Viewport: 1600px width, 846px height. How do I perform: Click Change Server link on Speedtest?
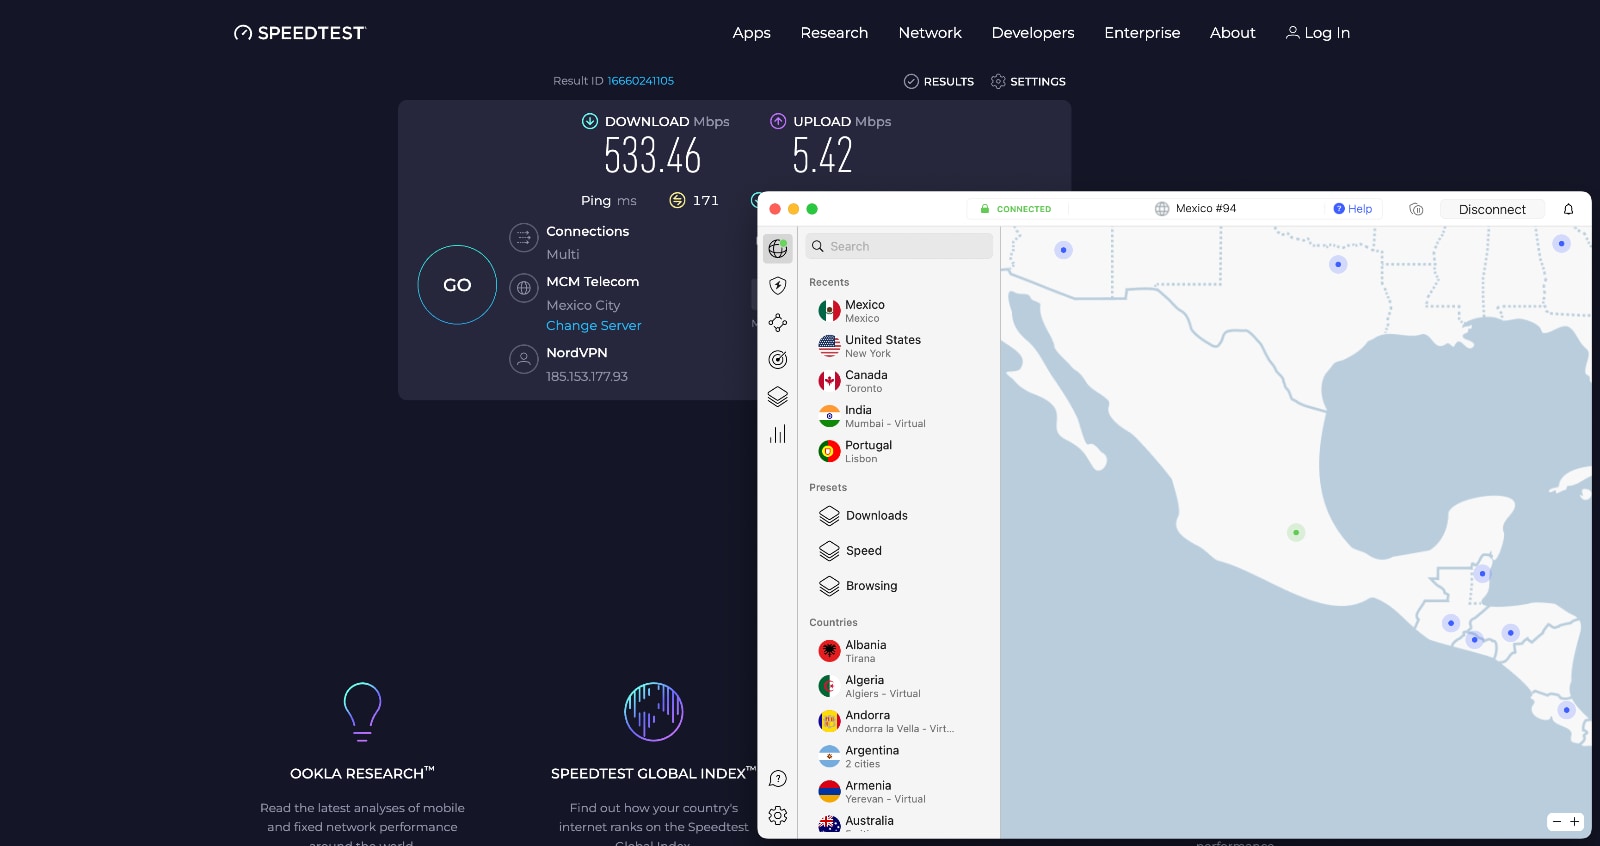click(594, 326)
